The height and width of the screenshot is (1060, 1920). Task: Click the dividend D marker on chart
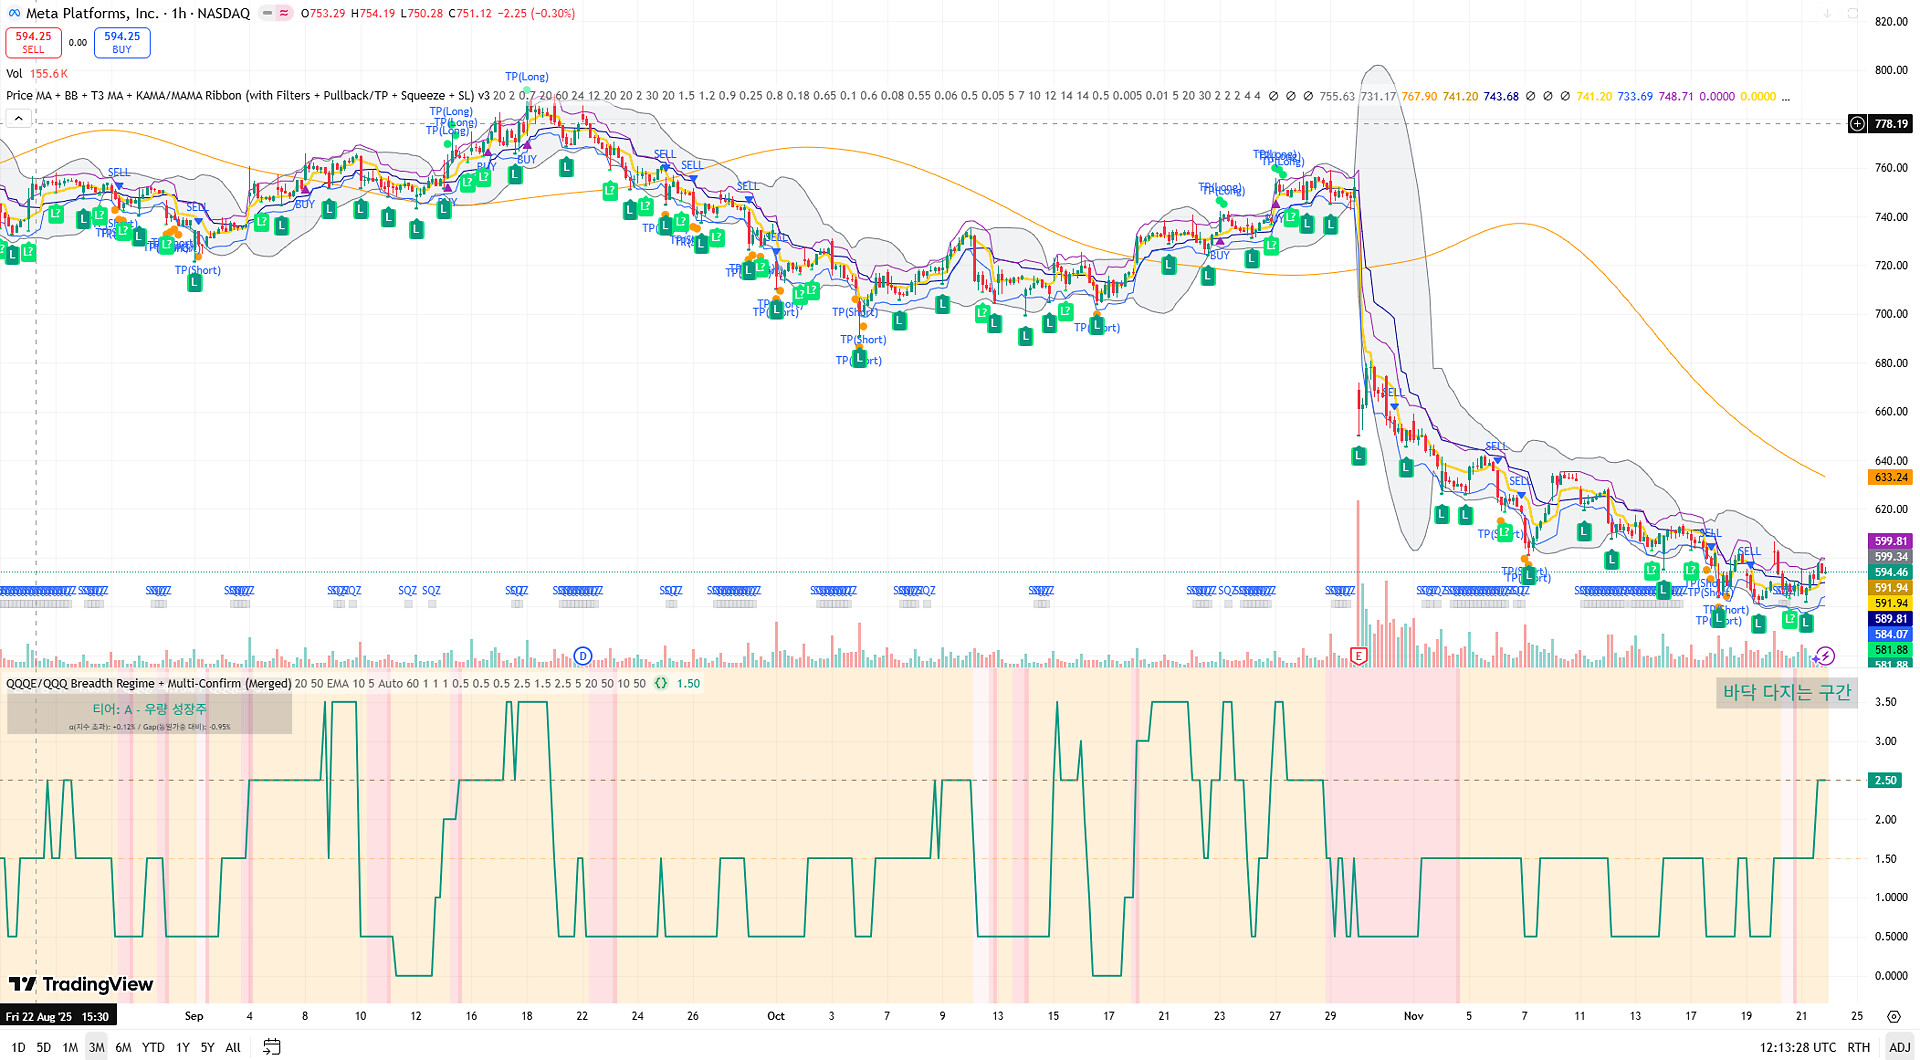(x=583, y=656)
